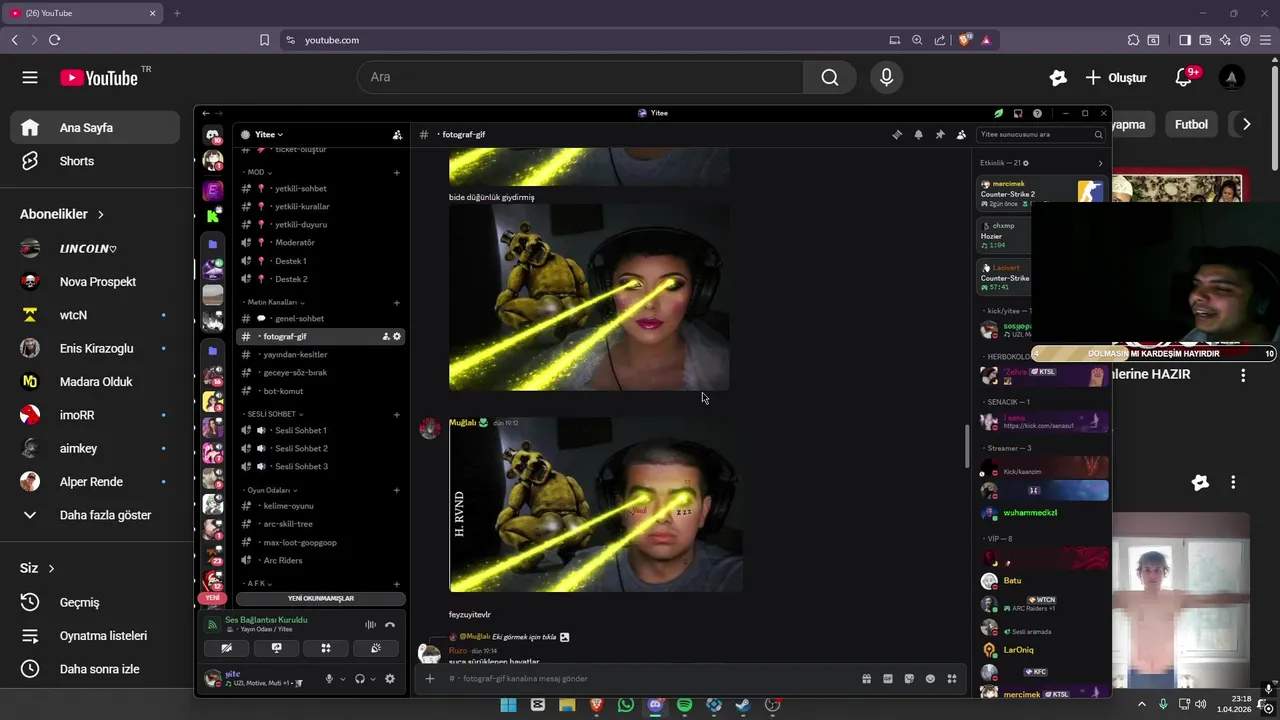Open WhatsApp from Windows taskbar

626,705
